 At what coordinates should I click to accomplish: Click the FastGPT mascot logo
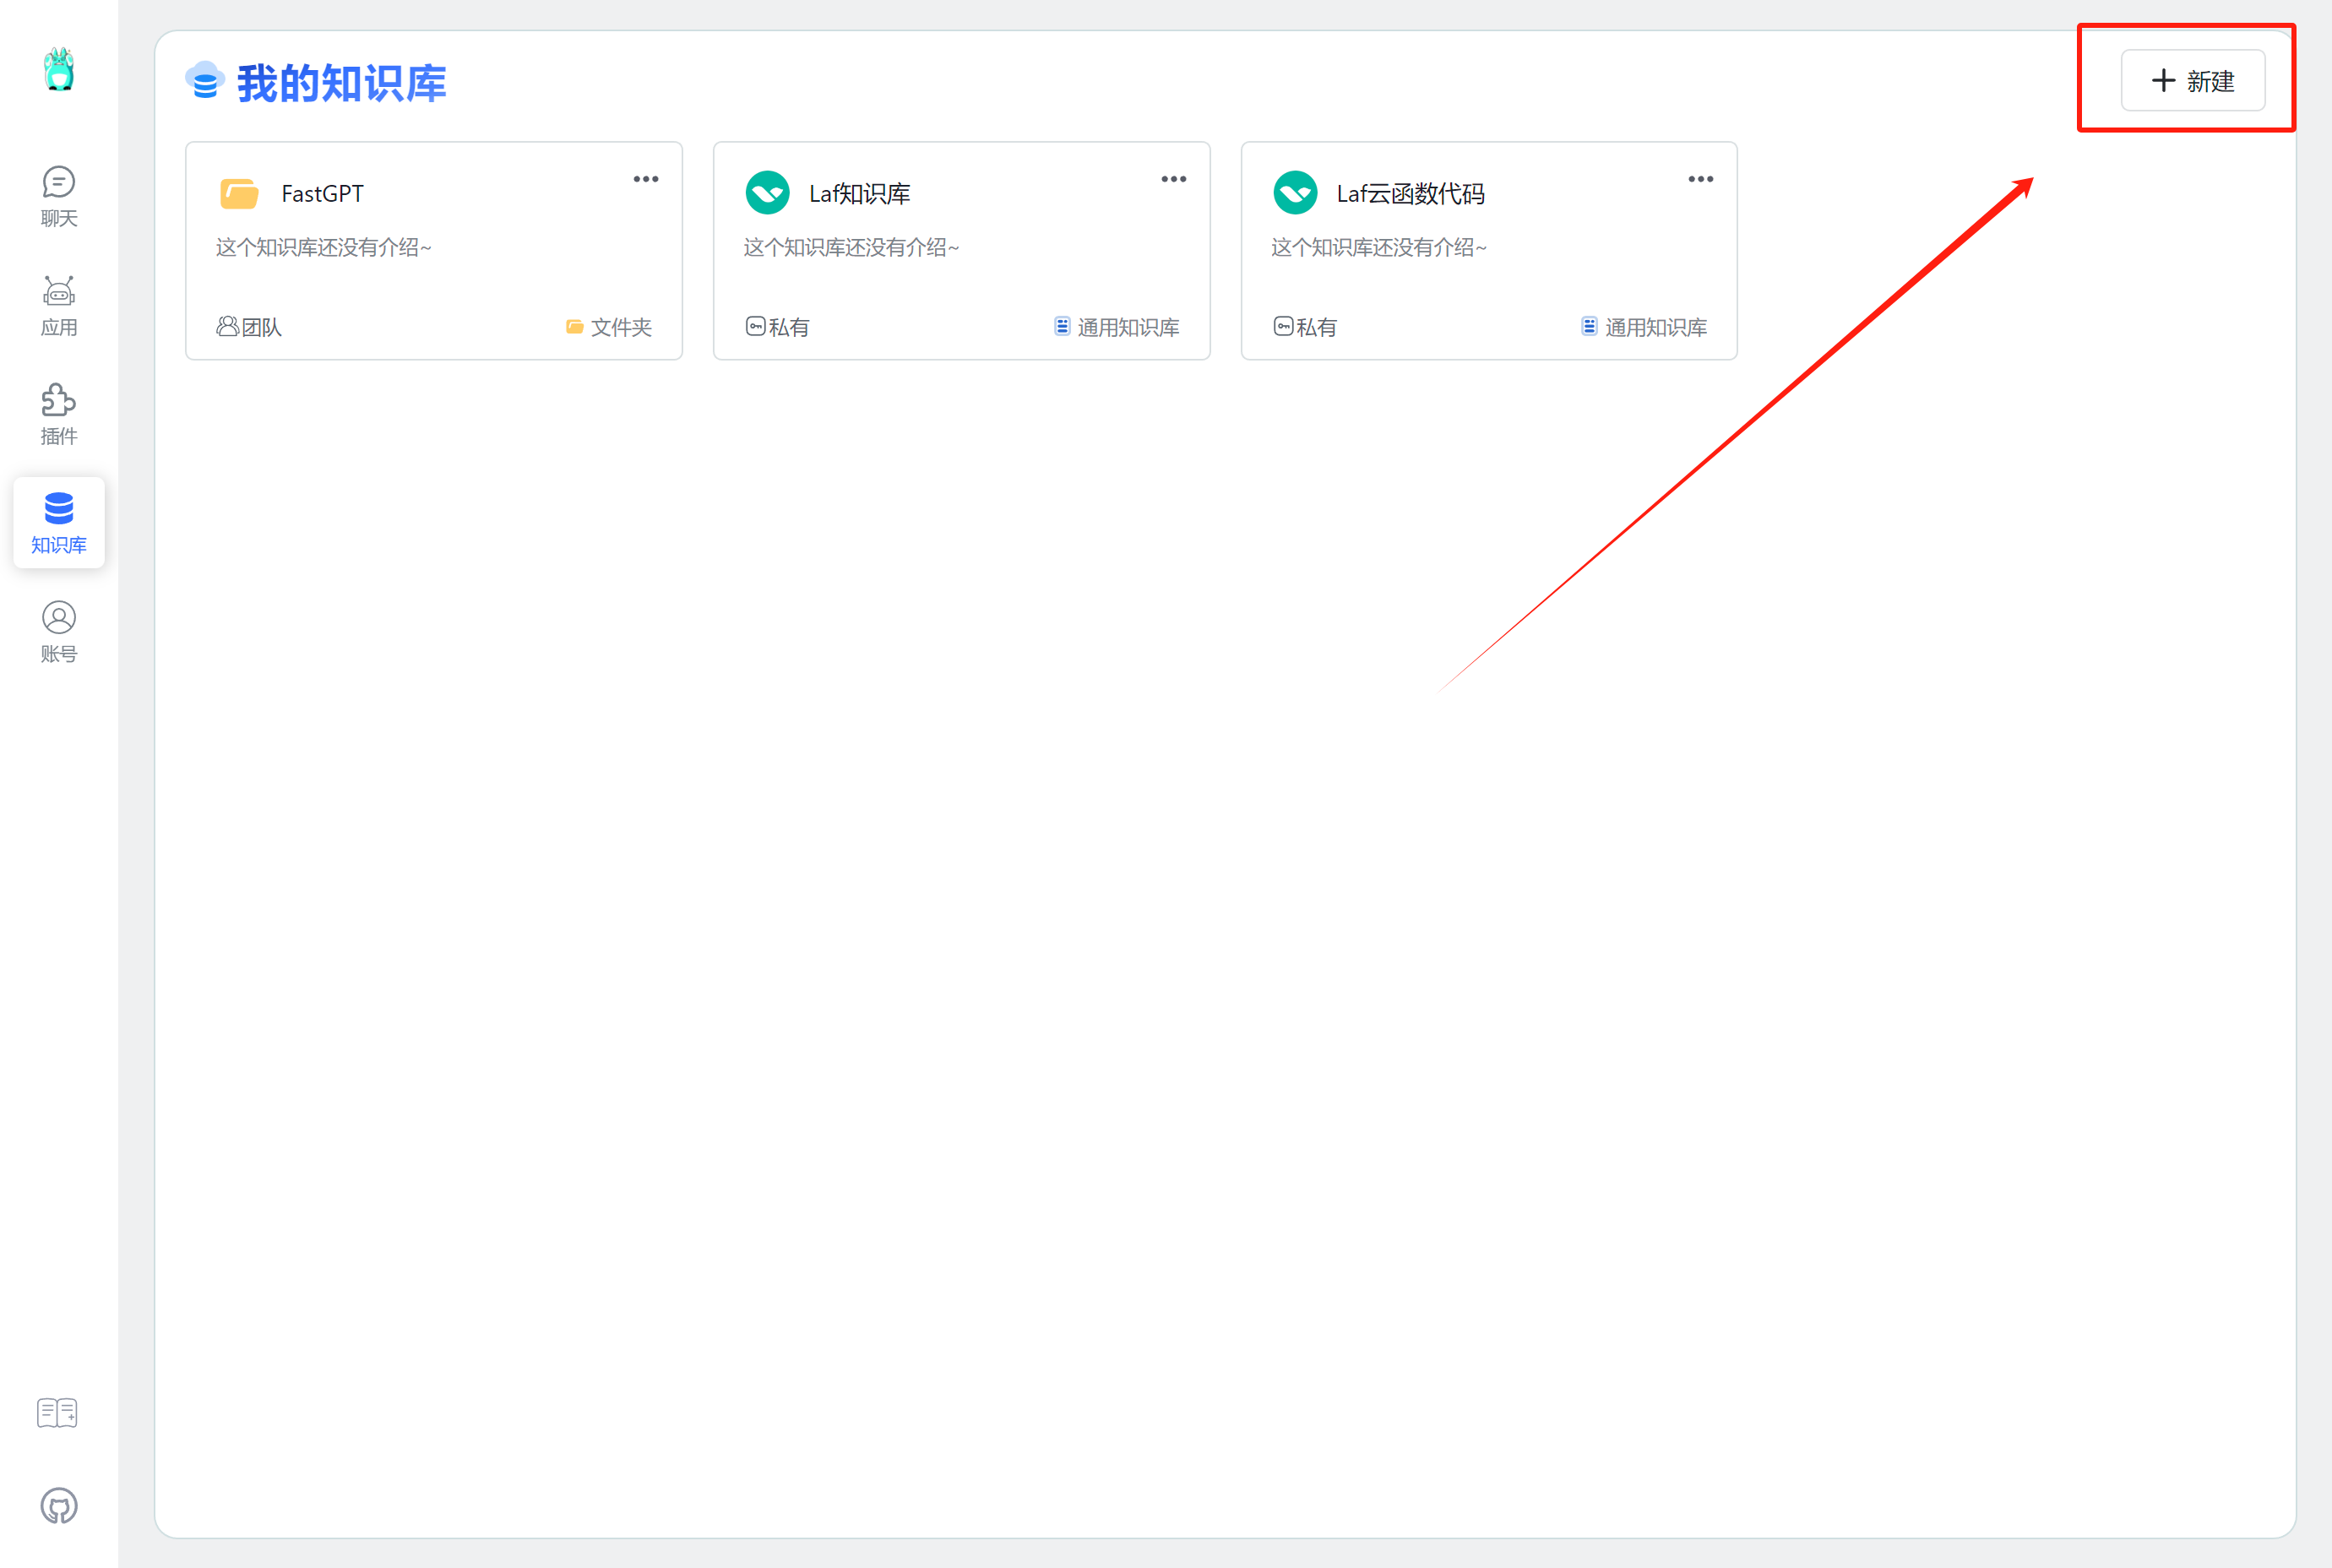point(59,69)
